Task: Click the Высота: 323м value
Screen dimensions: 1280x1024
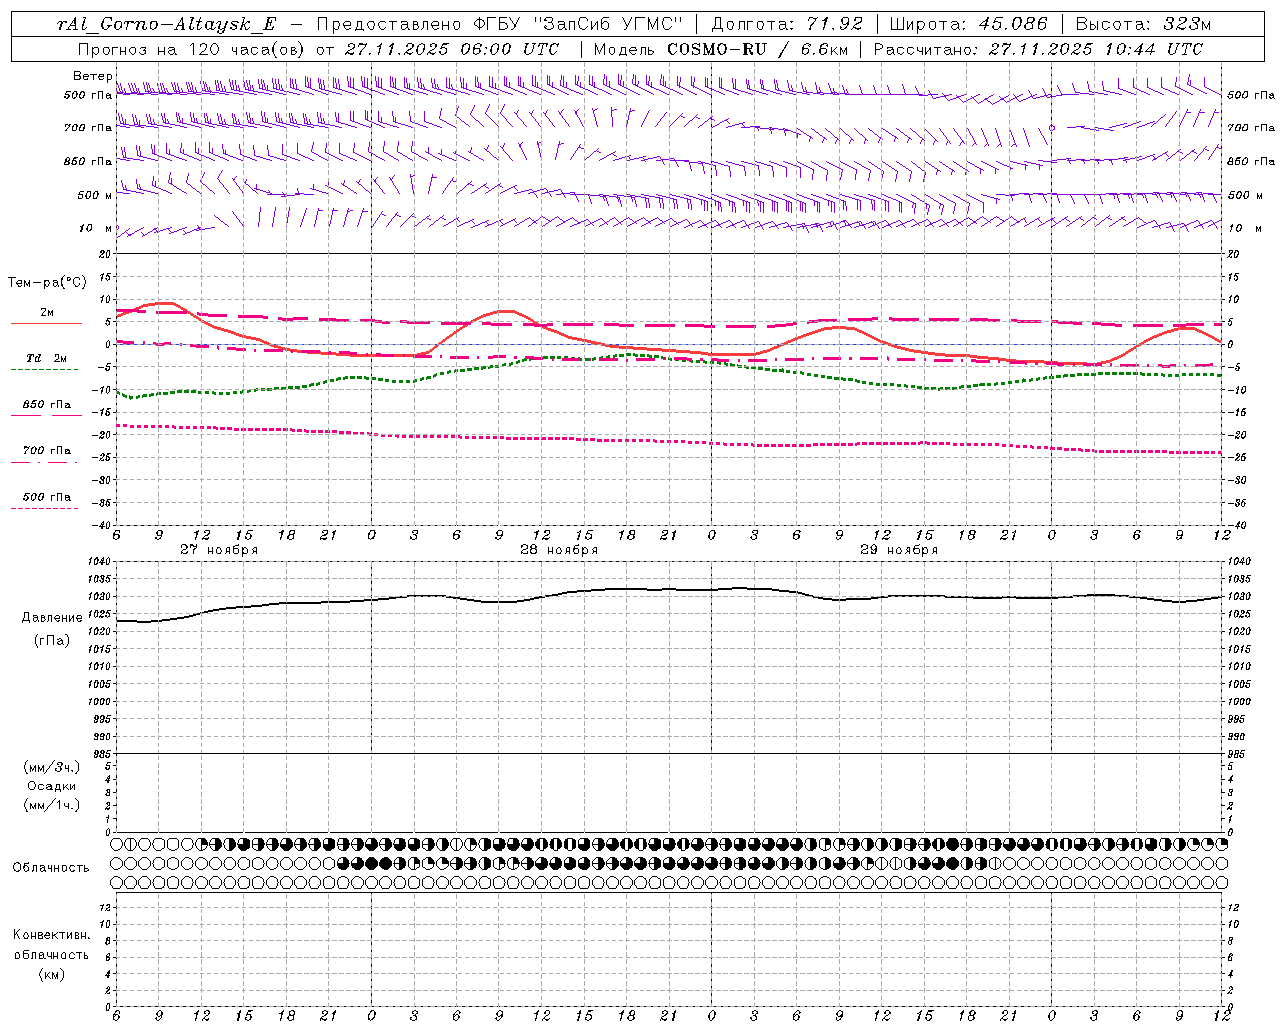Action: point(1143,24)
